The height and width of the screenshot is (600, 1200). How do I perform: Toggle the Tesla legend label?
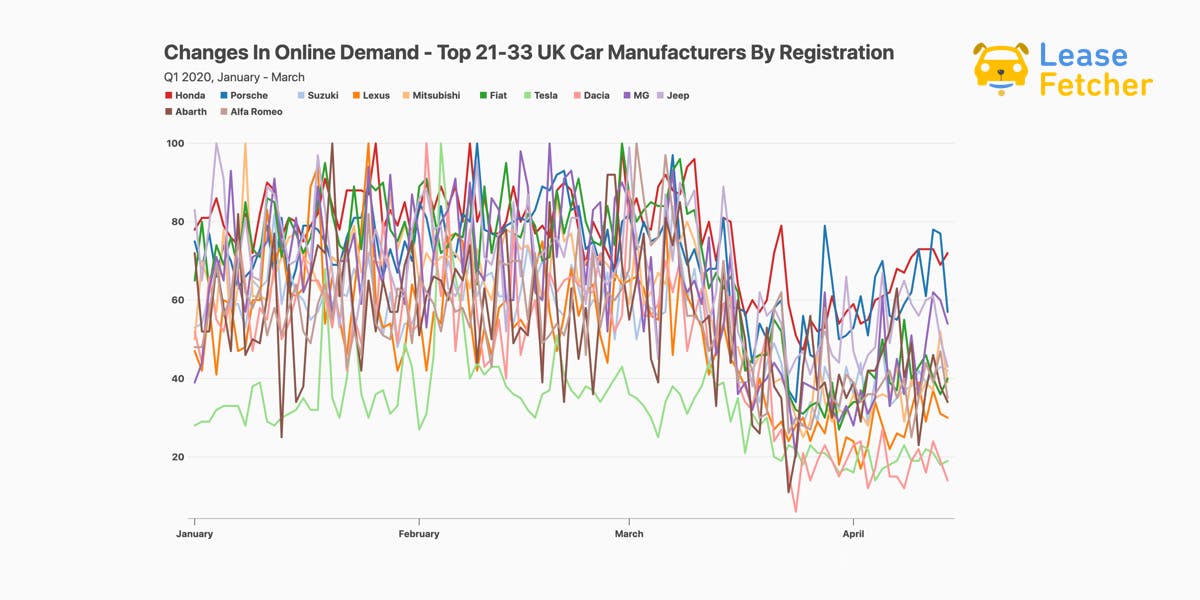pyautogui.click(x=546, y=96)
